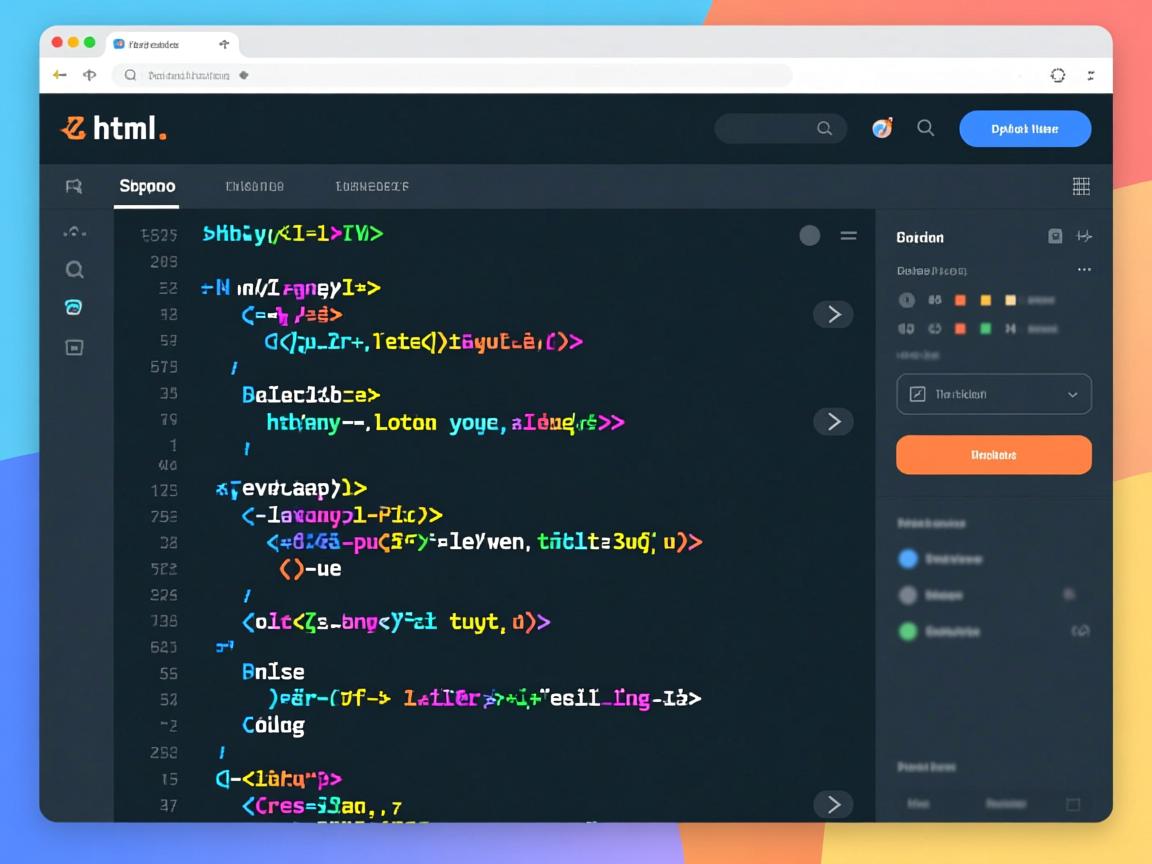Viewport: 1152px width, 864px height.
Task: Select the blue circle option in right panel
Action: [908, 559]
